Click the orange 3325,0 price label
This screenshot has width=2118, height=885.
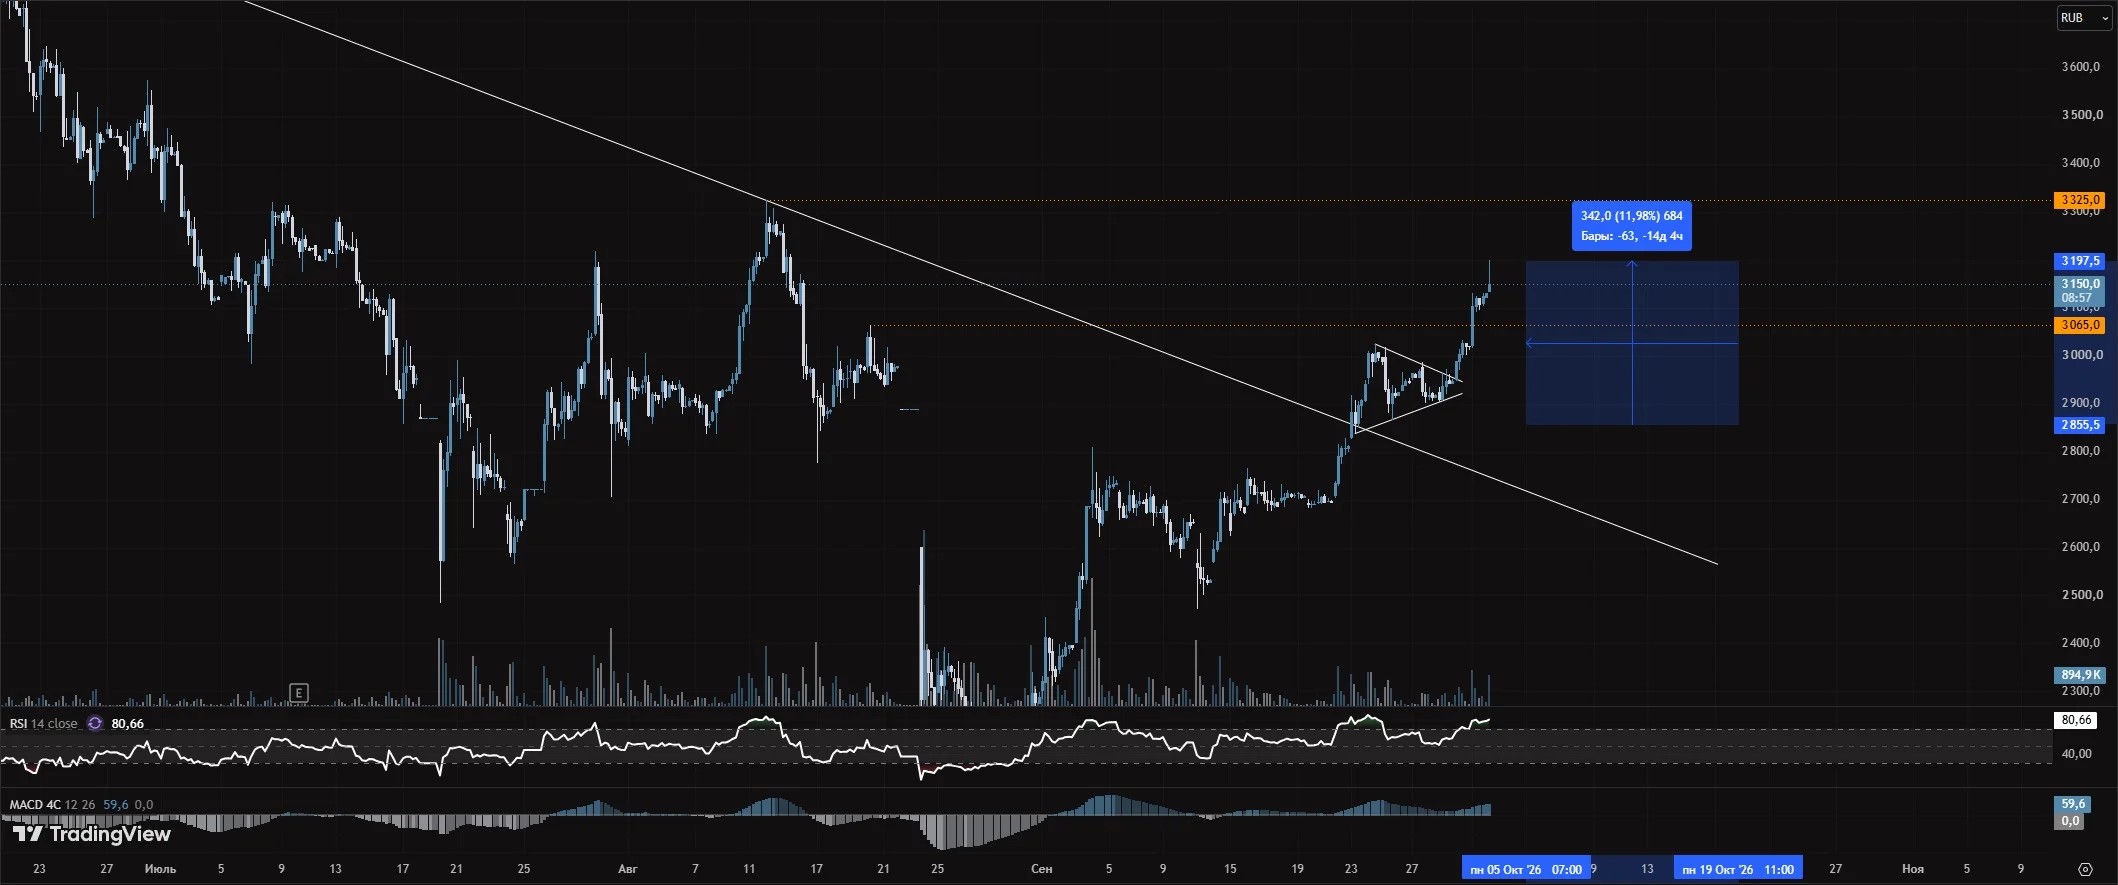tap(2079, 200)
